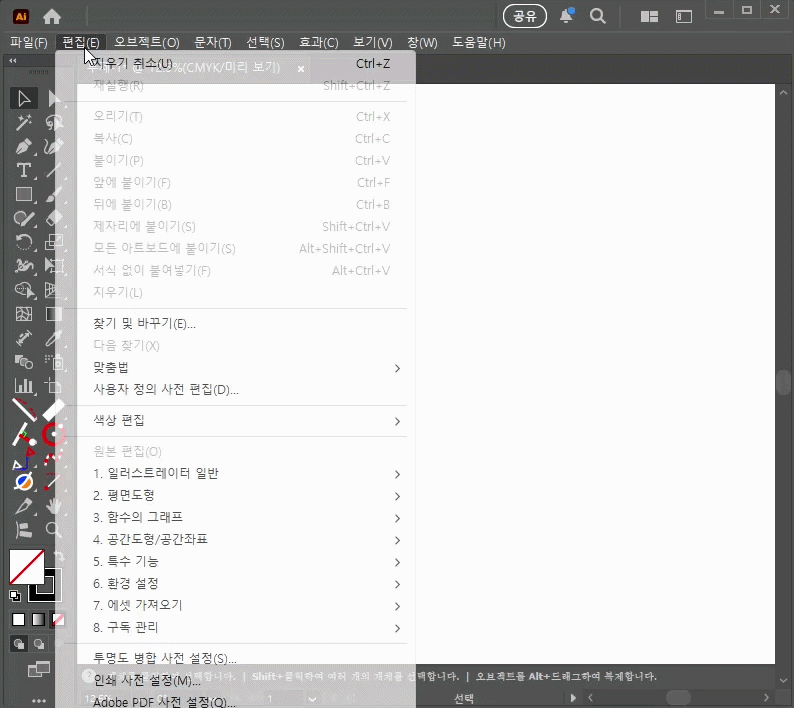Set paint to None mode
Screen dimensions: 794x708
(x=58, y=619)
